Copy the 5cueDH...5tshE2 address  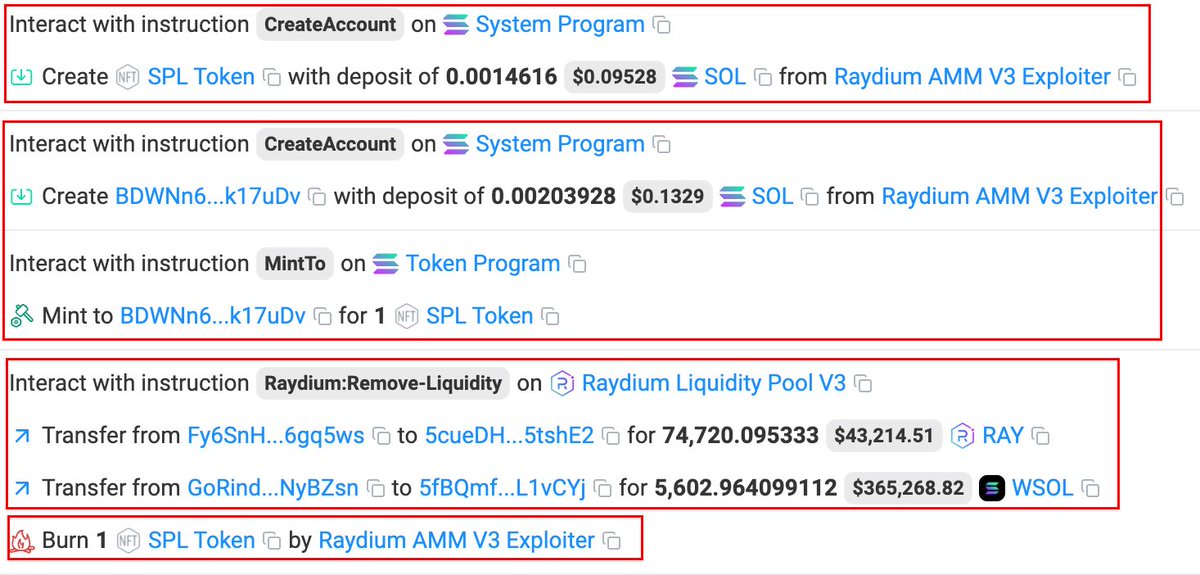pyautogui.click(x=610, y=436)
